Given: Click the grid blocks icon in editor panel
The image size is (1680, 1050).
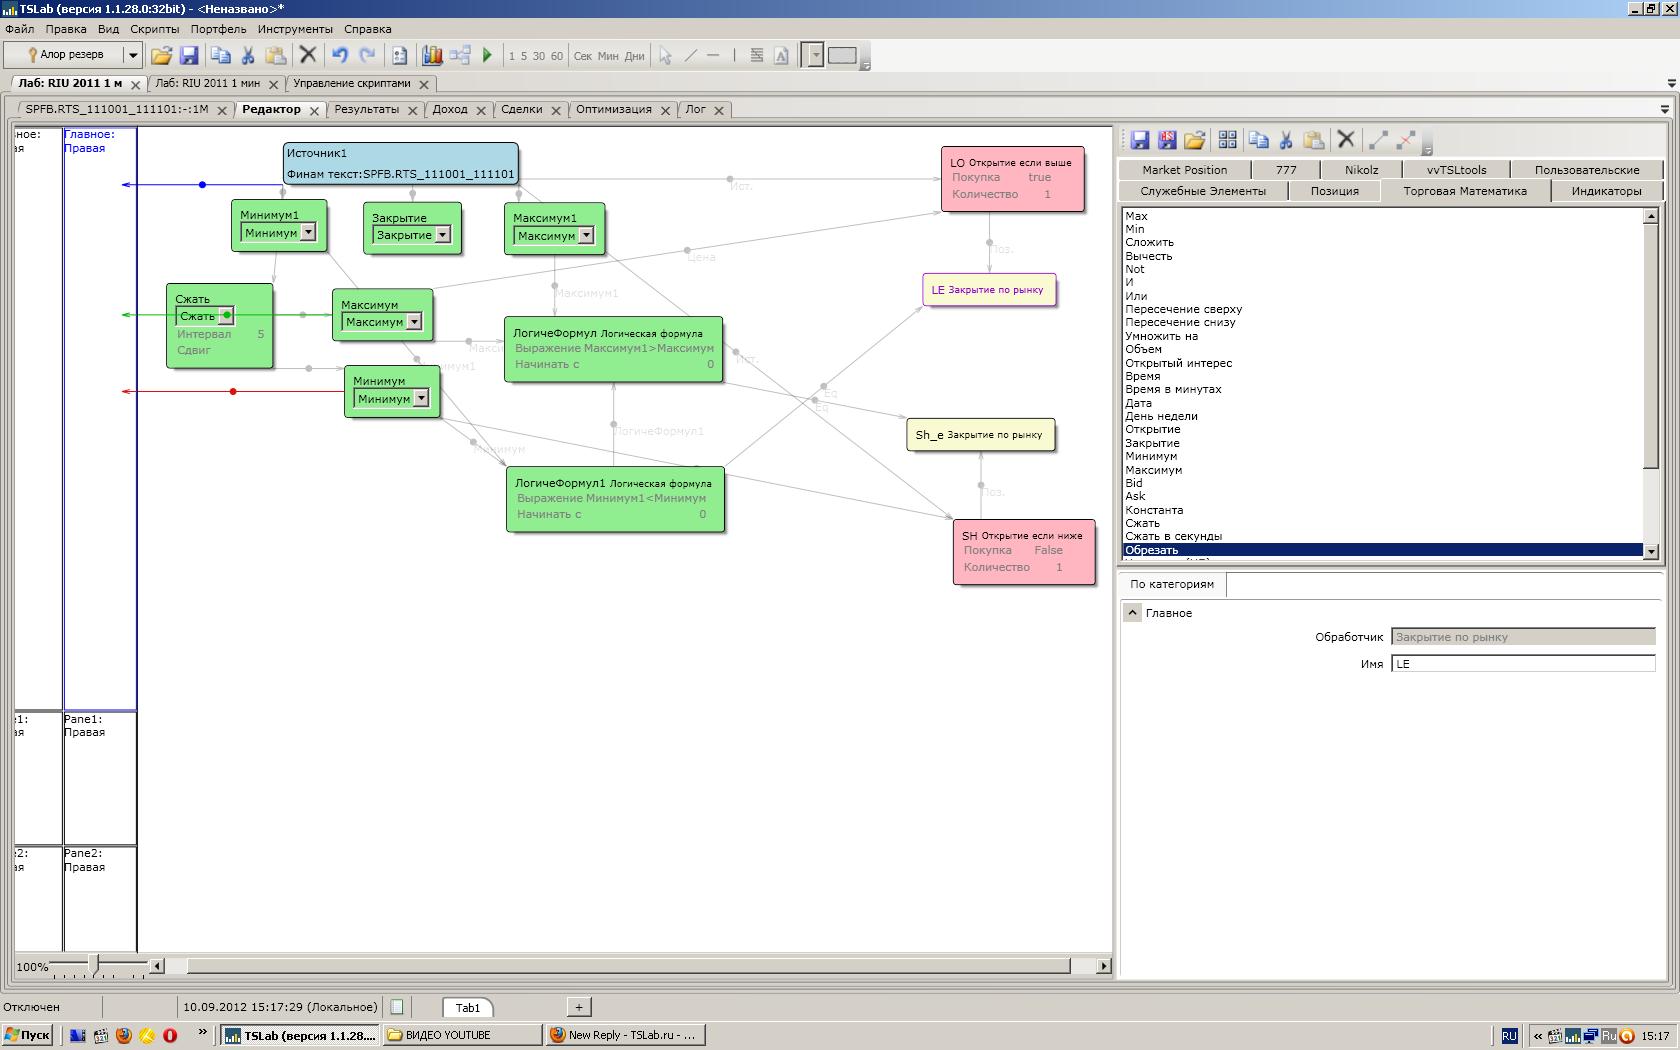Looking at the screenshot, I should point(1227,141).
